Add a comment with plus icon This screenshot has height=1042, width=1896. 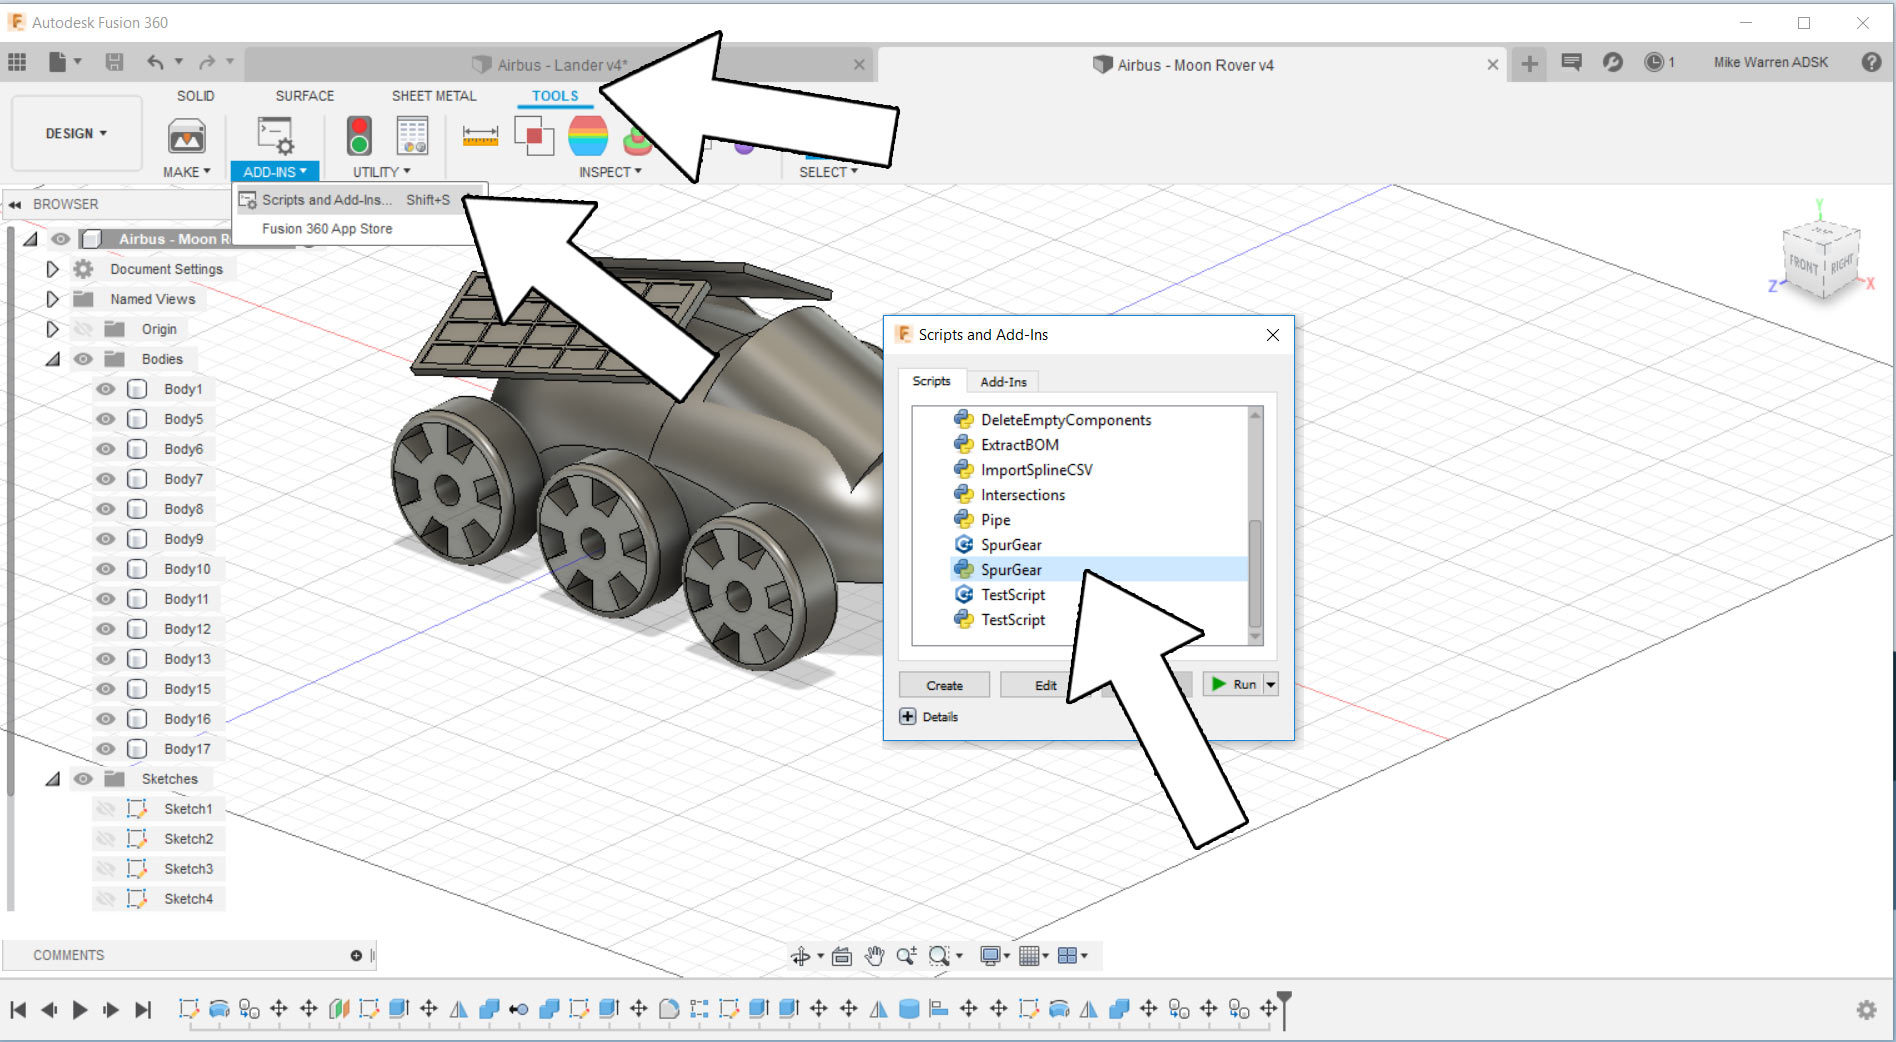click(356, 956)
